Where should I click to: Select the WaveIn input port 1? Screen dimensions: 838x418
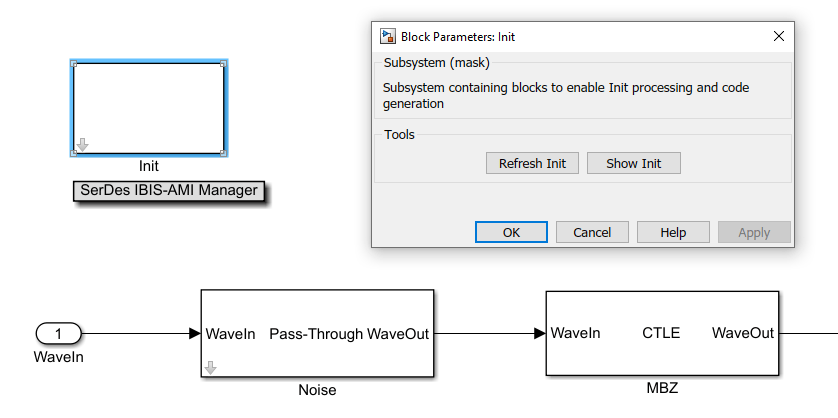point(59,333)
